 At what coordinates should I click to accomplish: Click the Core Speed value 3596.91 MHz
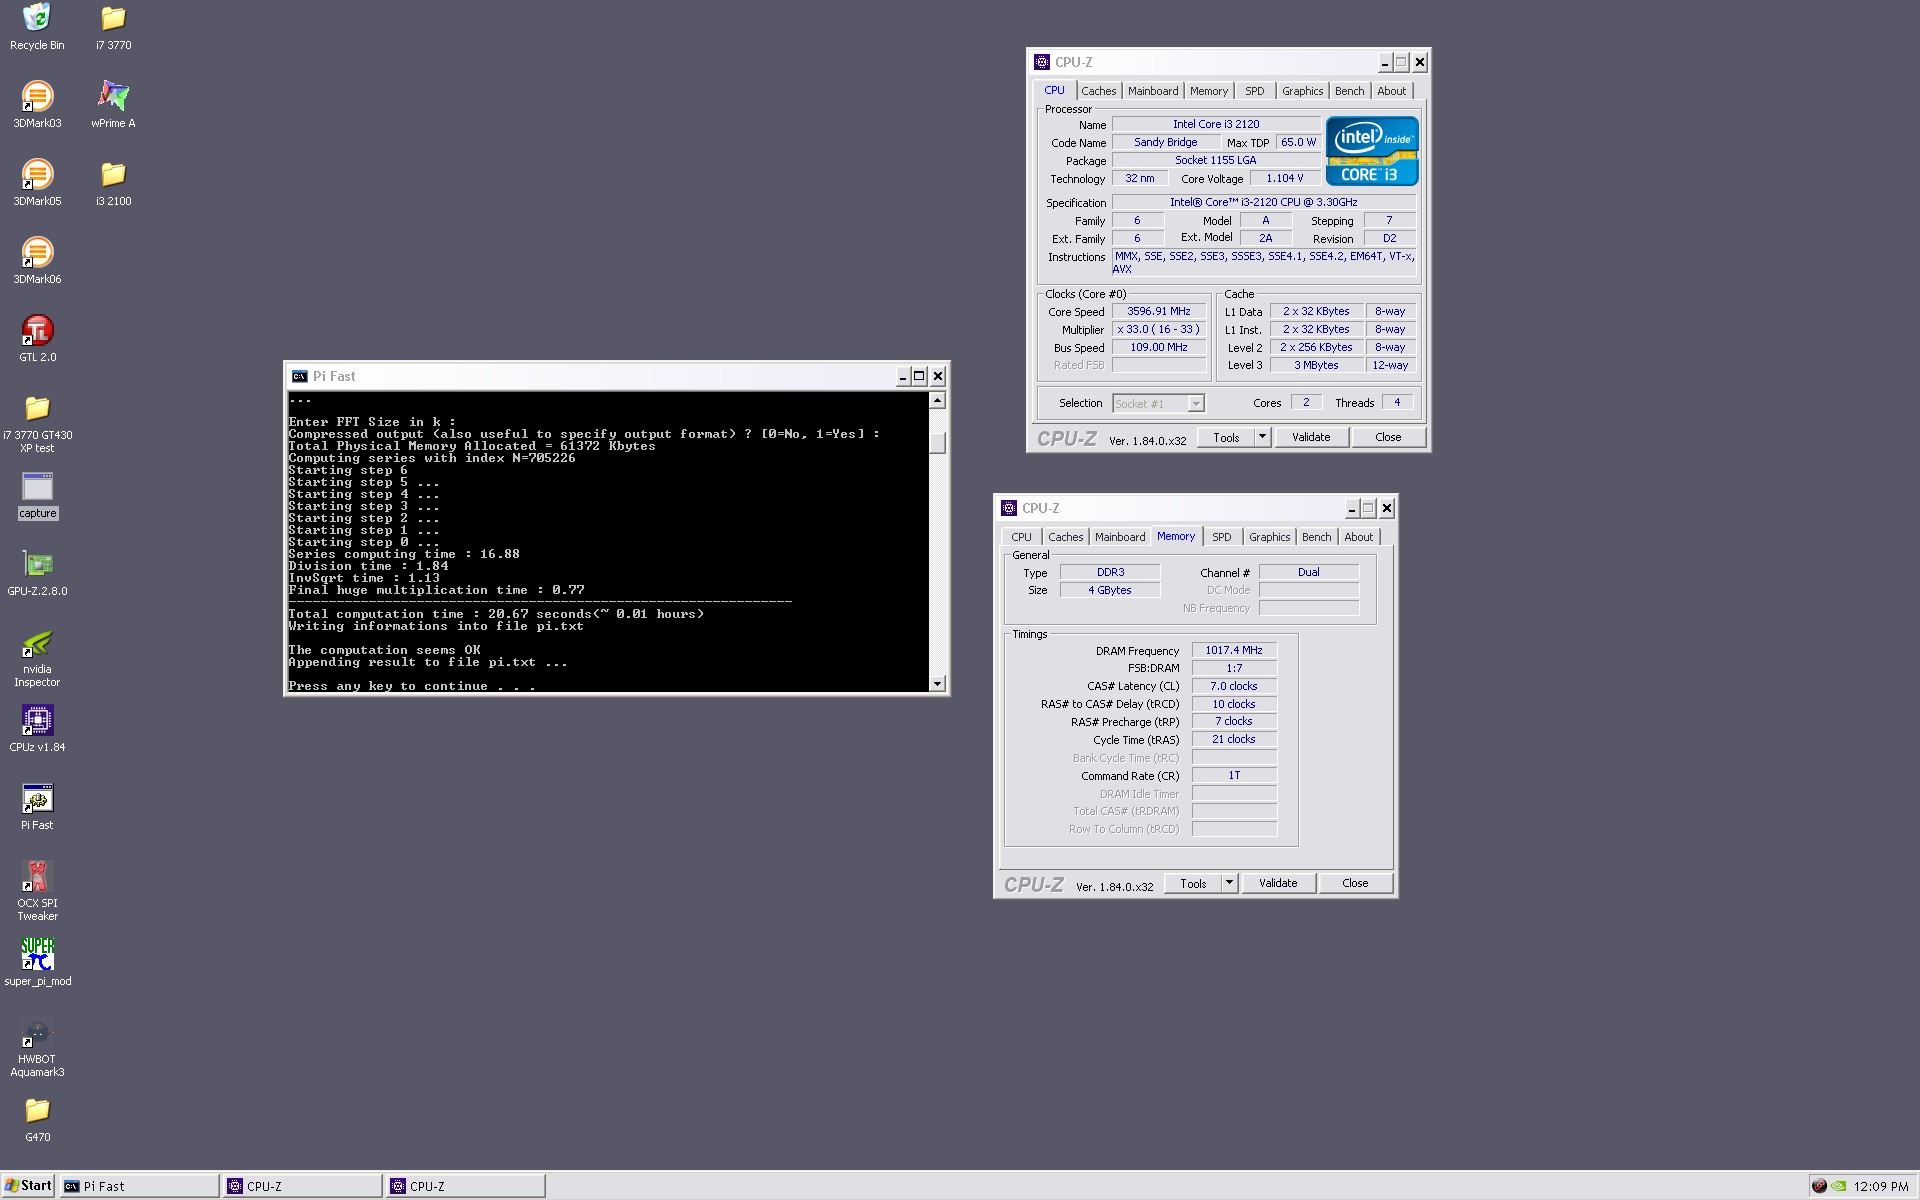coord(1158,311)
